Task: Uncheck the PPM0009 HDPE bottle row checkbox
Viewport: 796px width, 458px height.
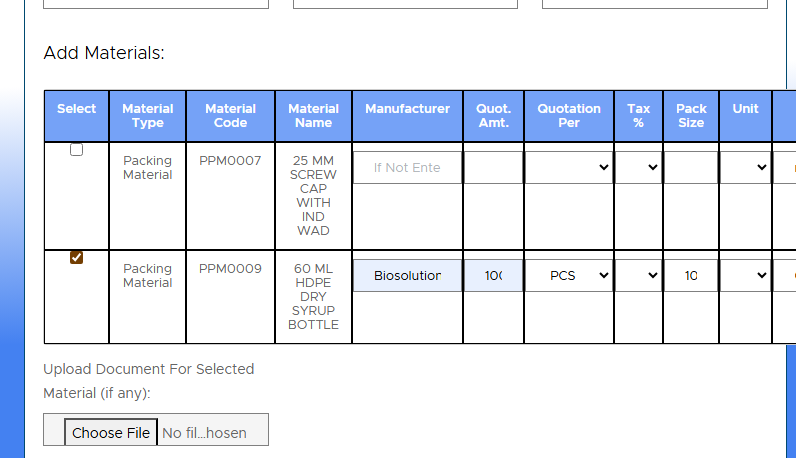Action: pyautogui.click(x=76, y=258)
